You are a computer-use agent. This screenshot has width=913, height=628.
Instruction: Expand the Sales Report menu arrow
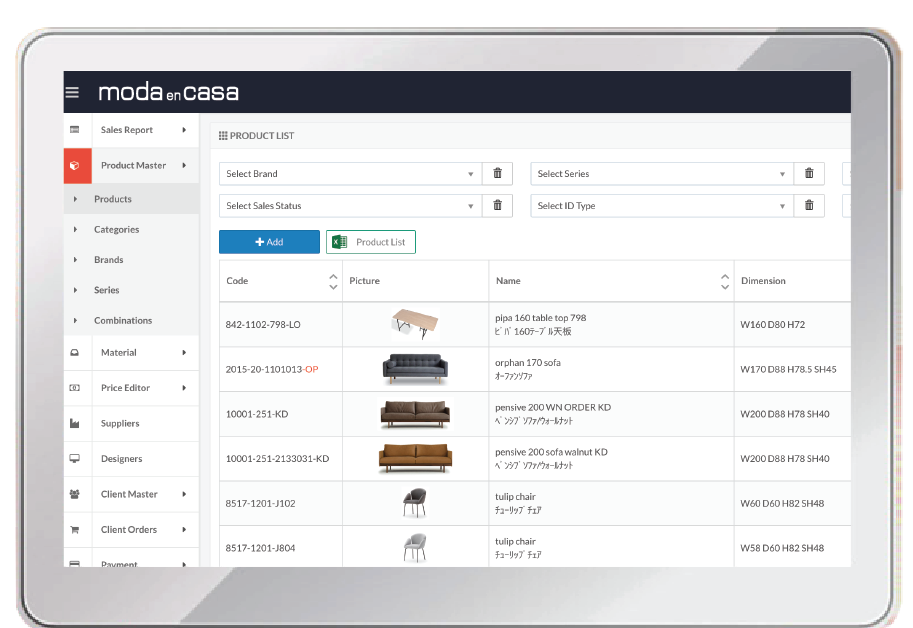[x=184, y=130]
